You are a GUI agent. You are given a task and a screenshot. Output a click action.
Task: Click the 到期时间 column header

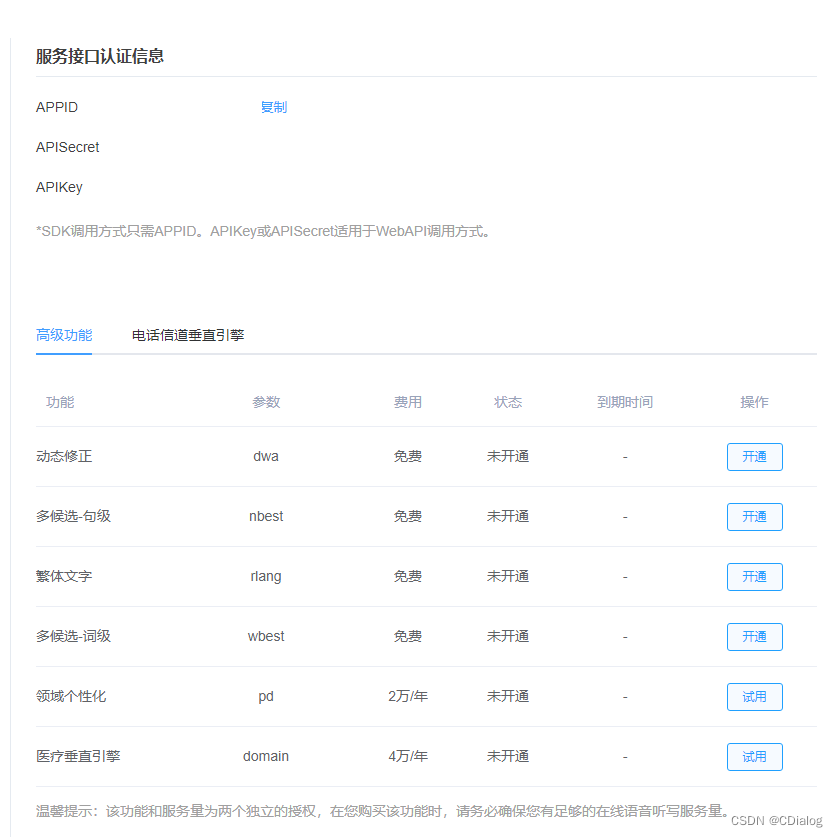point(625,402)
